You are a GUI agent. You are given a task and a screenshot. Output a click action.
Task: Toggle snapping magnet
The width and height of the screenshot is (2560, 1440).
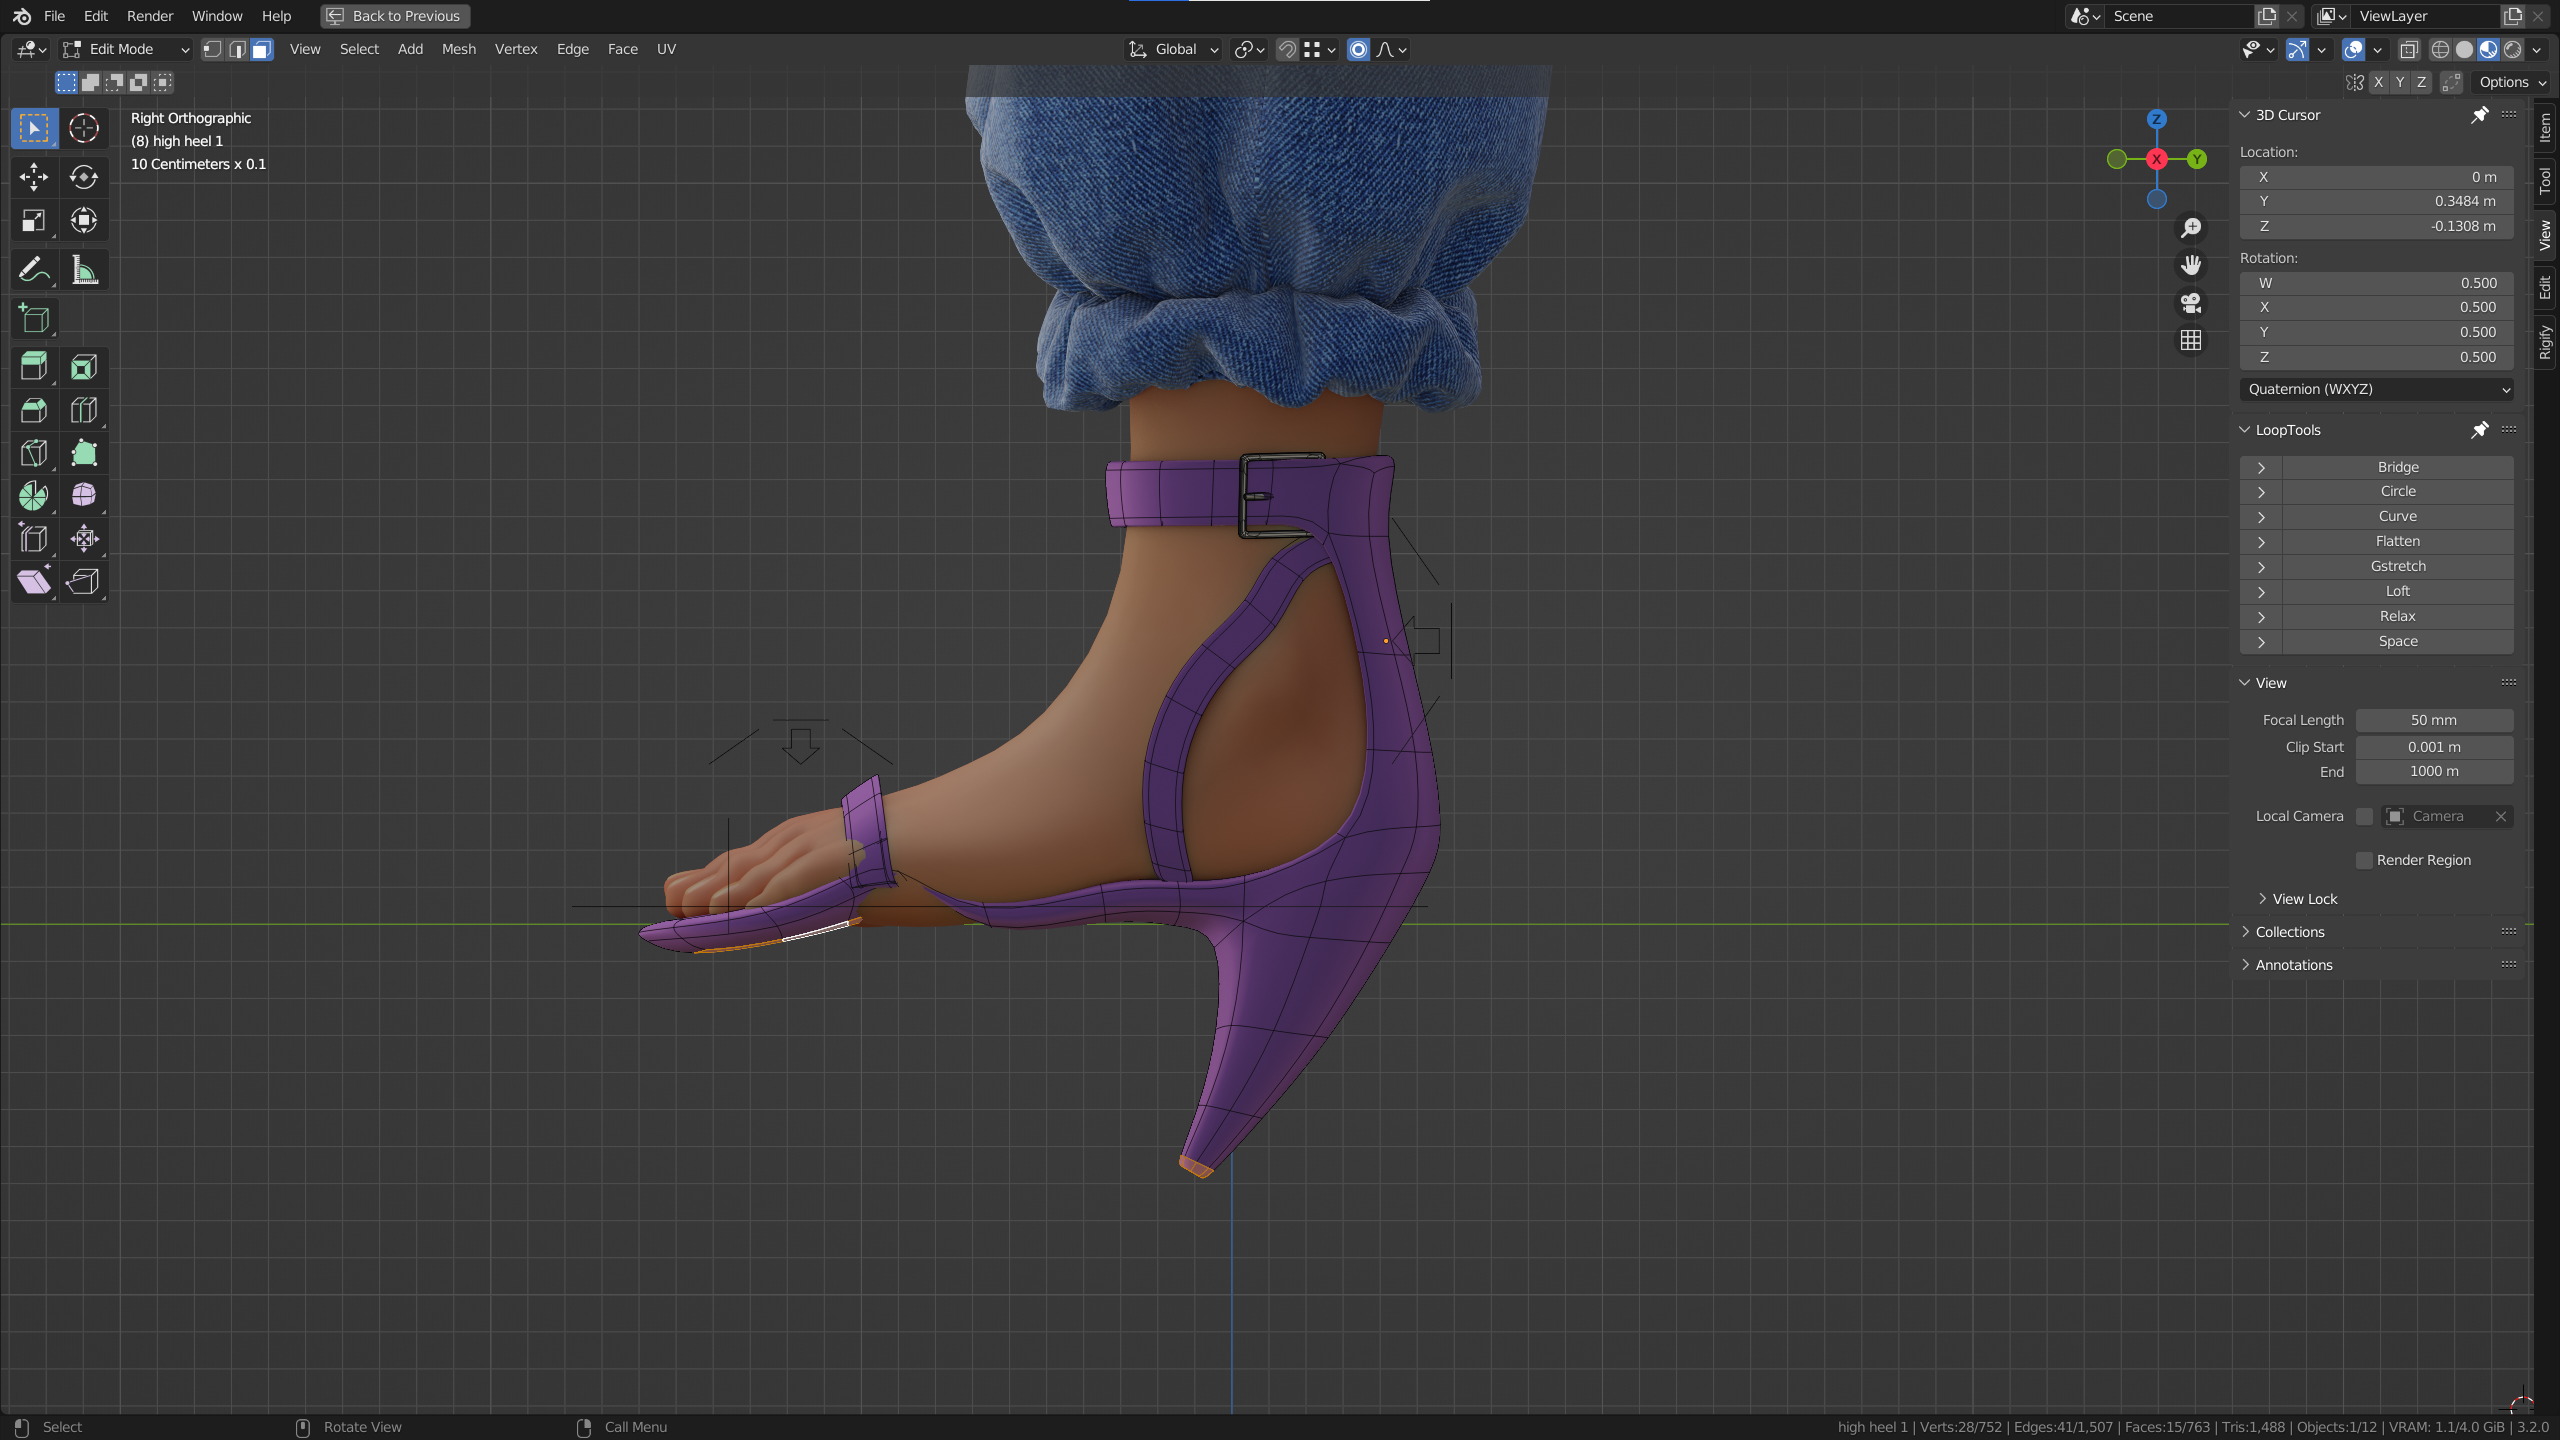click(1287, 49)
